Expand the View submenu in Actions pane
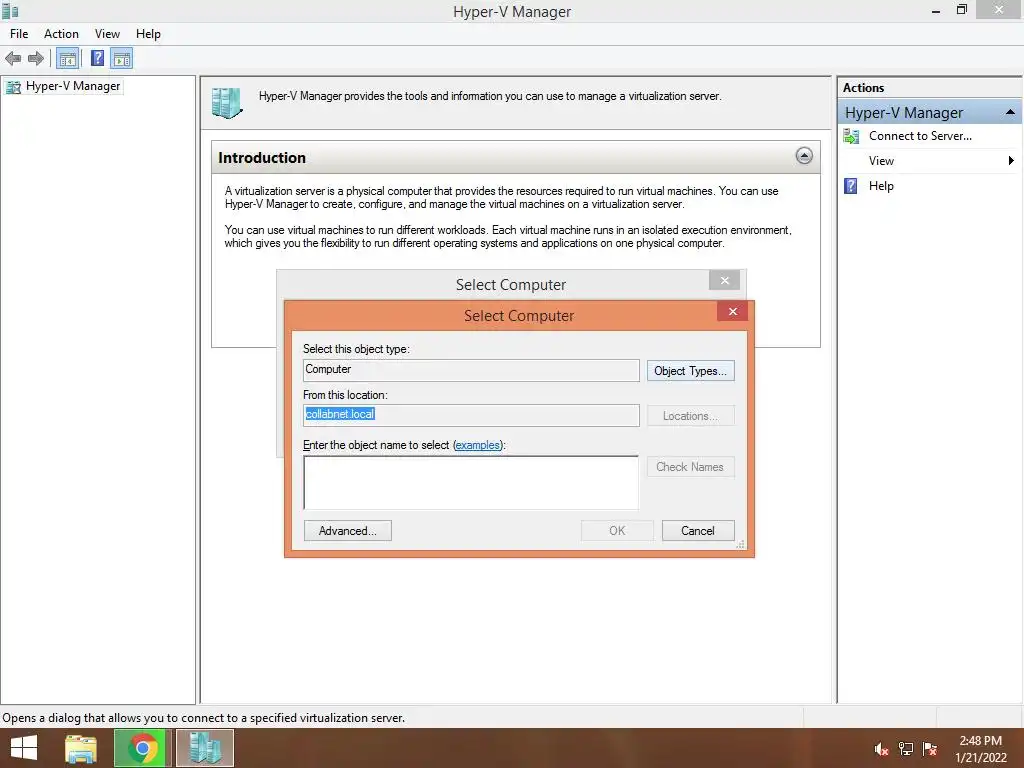This screenshot has width=1024, height=768. (1010, 161)
